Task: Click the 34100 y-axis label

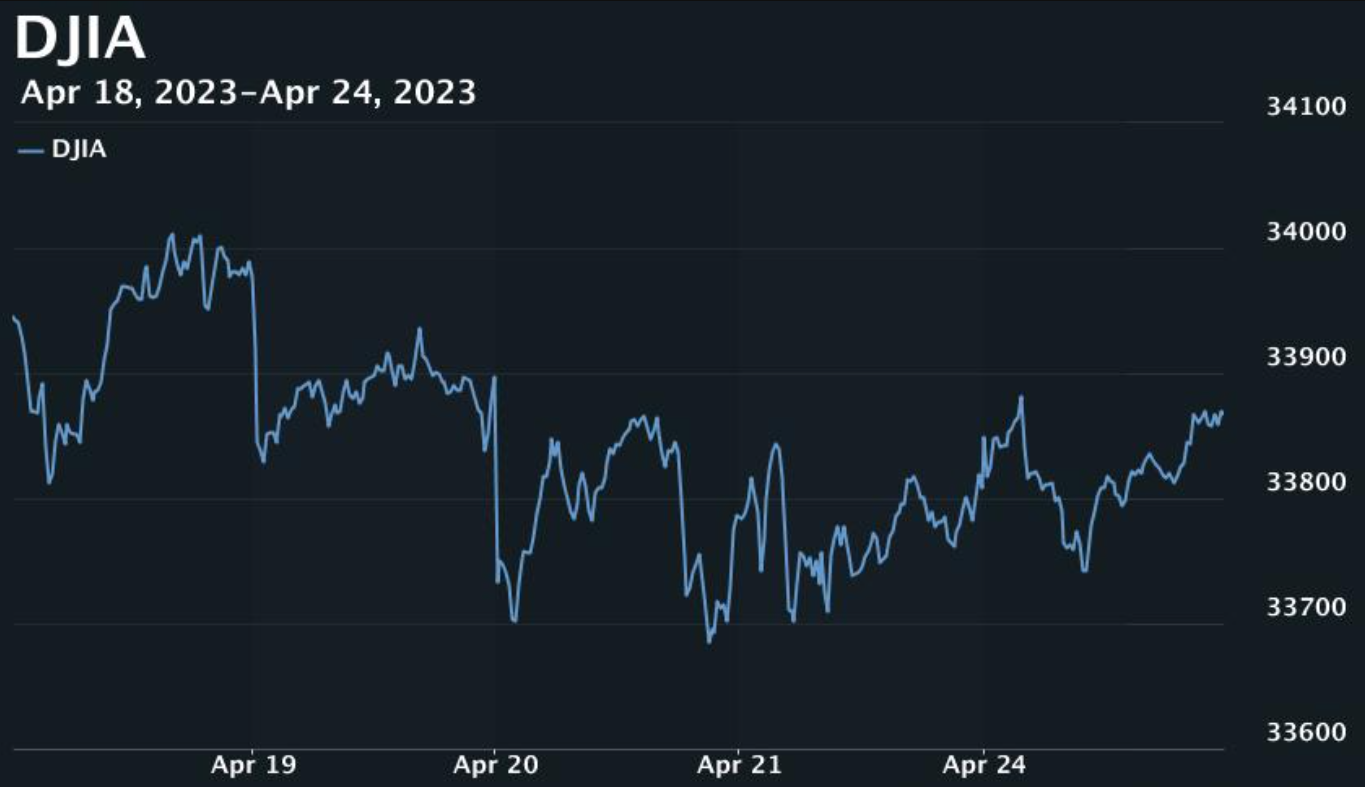Action: (1306, 106)
